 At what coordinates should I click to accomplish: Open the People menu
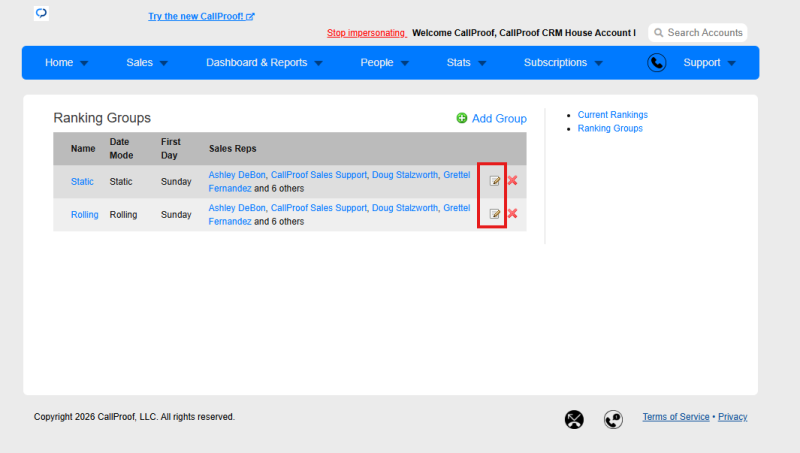tap(385, 63)
